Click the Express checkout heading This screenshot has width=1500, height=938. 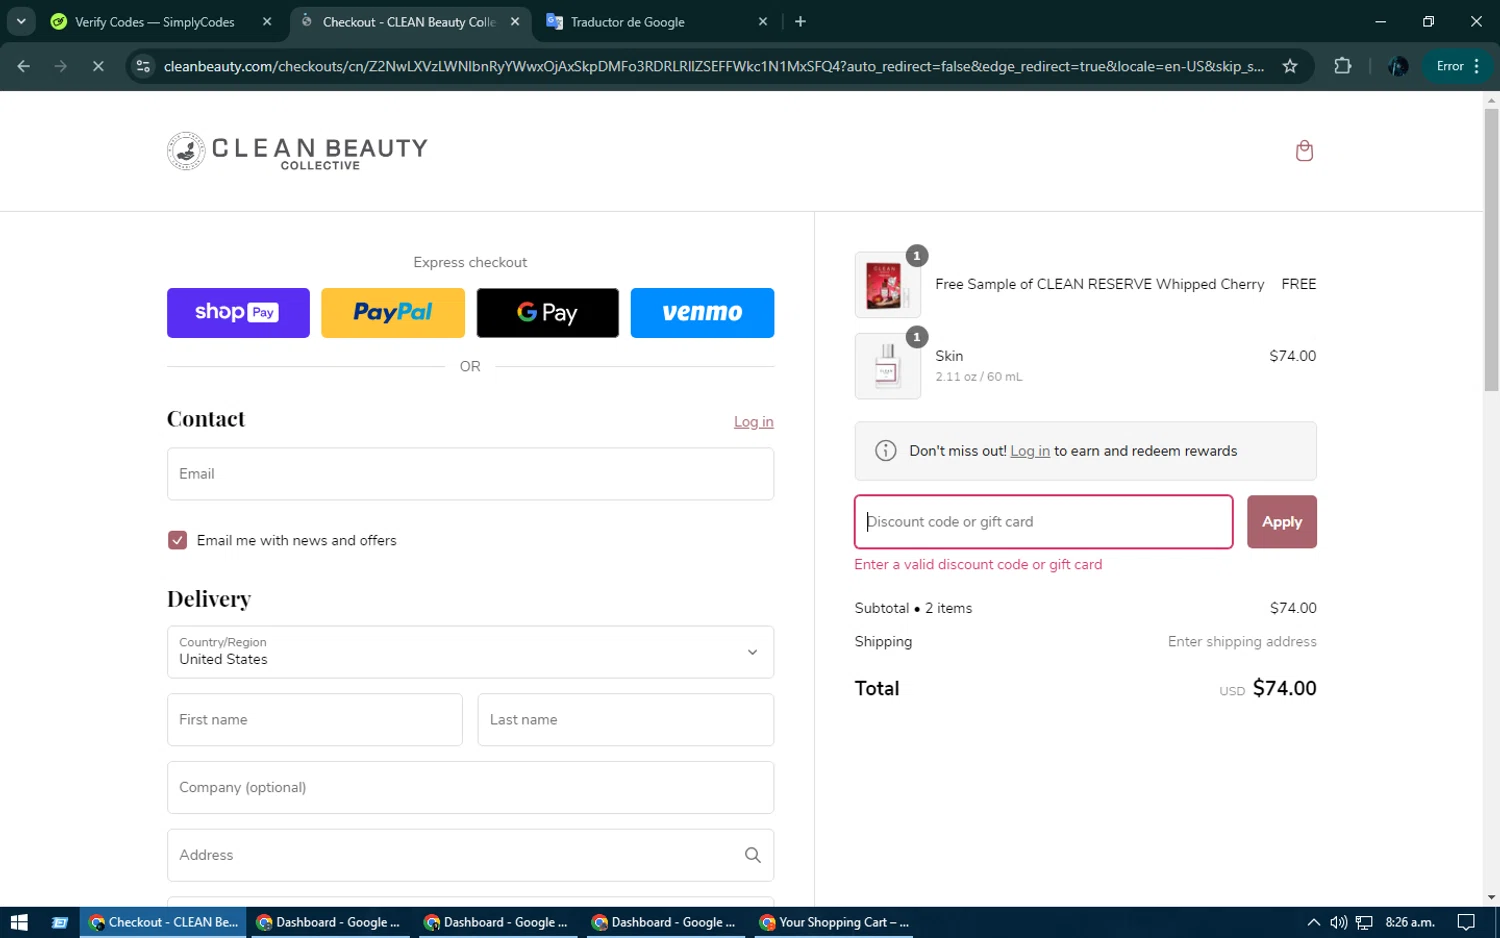[470, 262]
